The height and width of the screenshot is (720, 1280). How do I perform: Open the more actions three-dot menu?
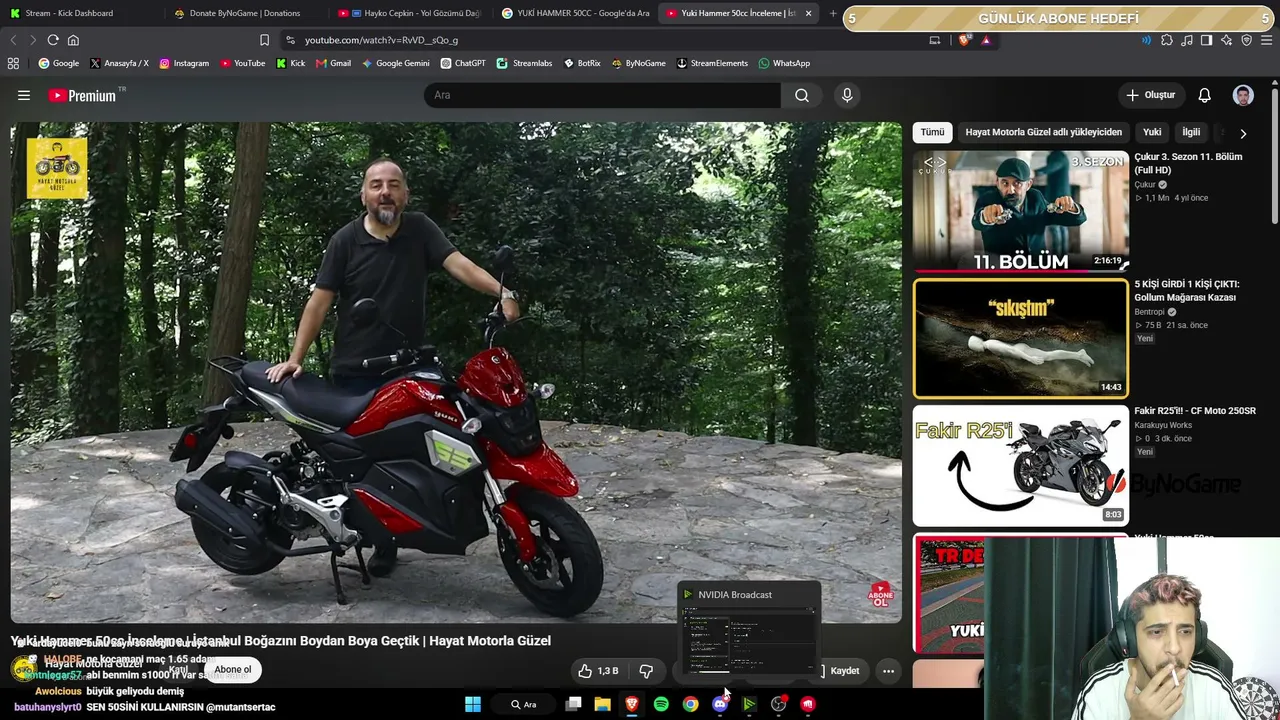coord(888,671)
